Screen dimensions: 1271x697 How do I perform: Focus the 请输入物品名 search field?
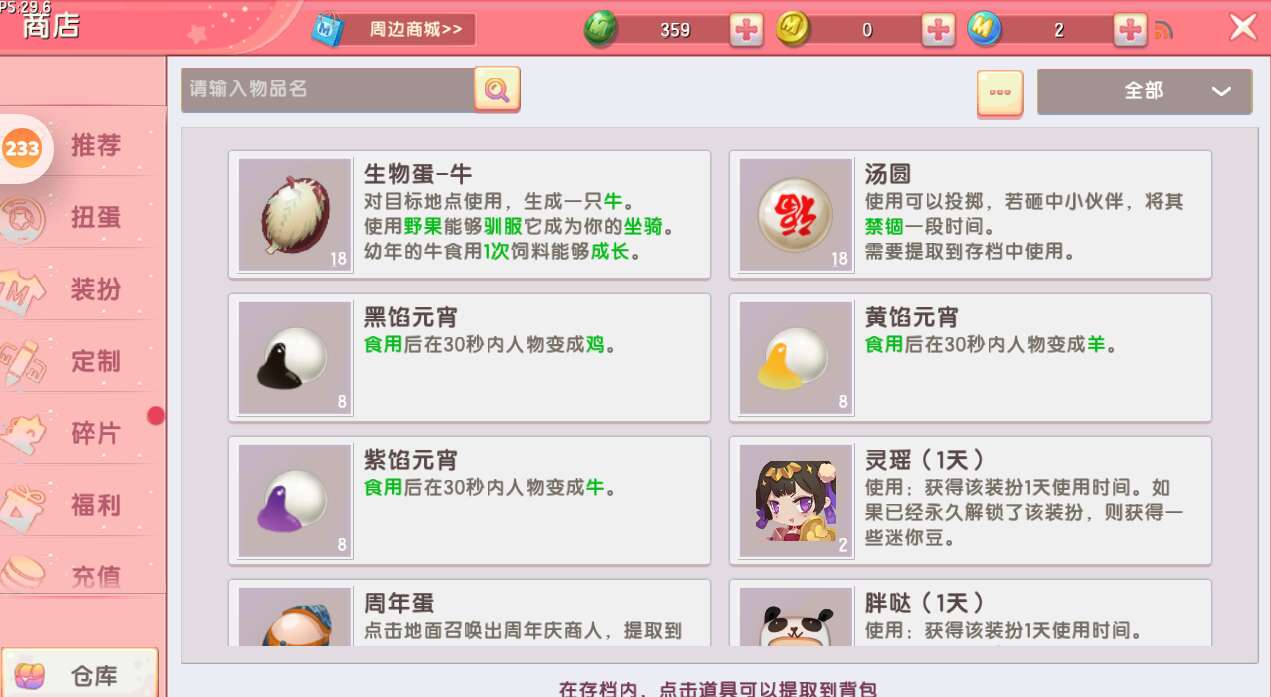[328, 90]
